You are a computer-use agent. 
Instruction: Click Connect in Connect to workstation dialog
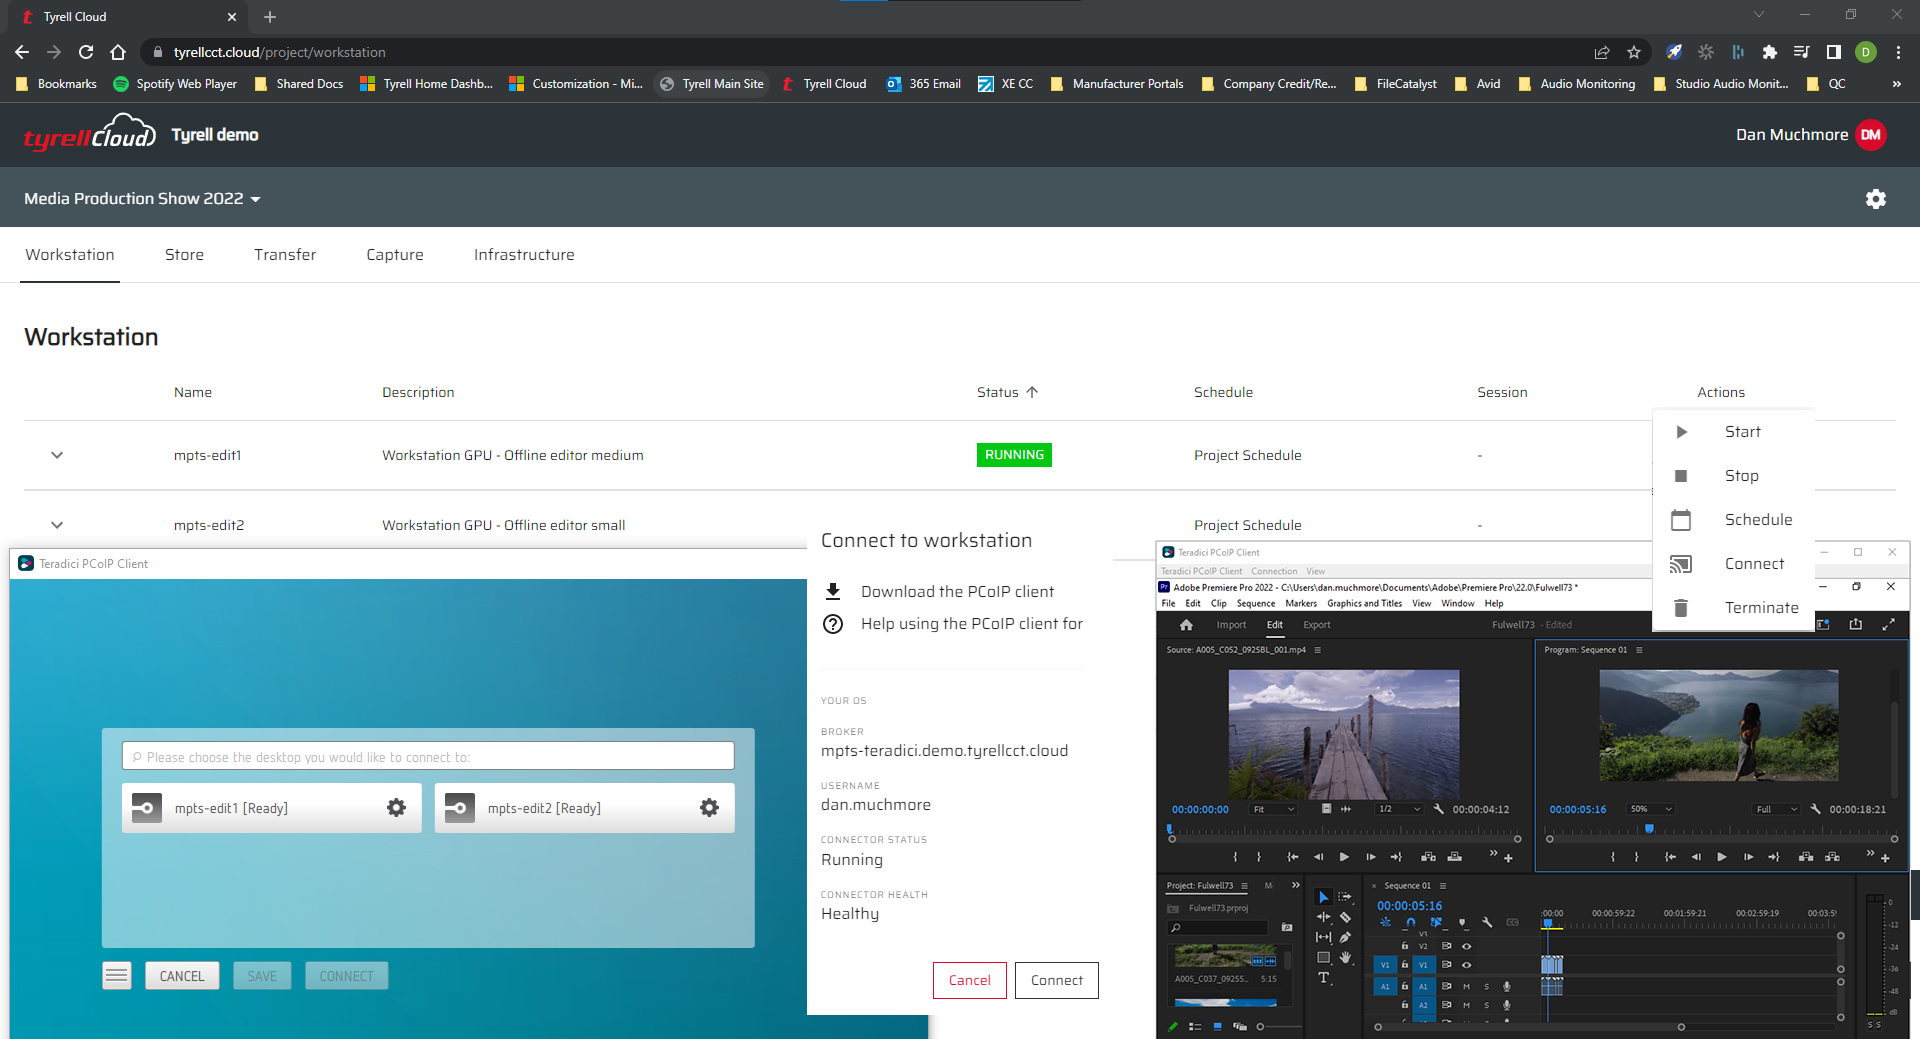pyautogui.click(x=1057, y=981)
